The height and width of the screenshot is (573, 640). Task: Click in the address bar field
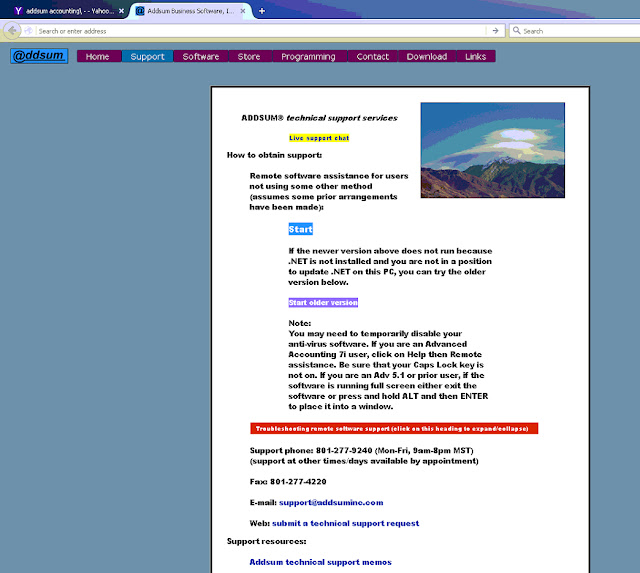tap(261, 31)
